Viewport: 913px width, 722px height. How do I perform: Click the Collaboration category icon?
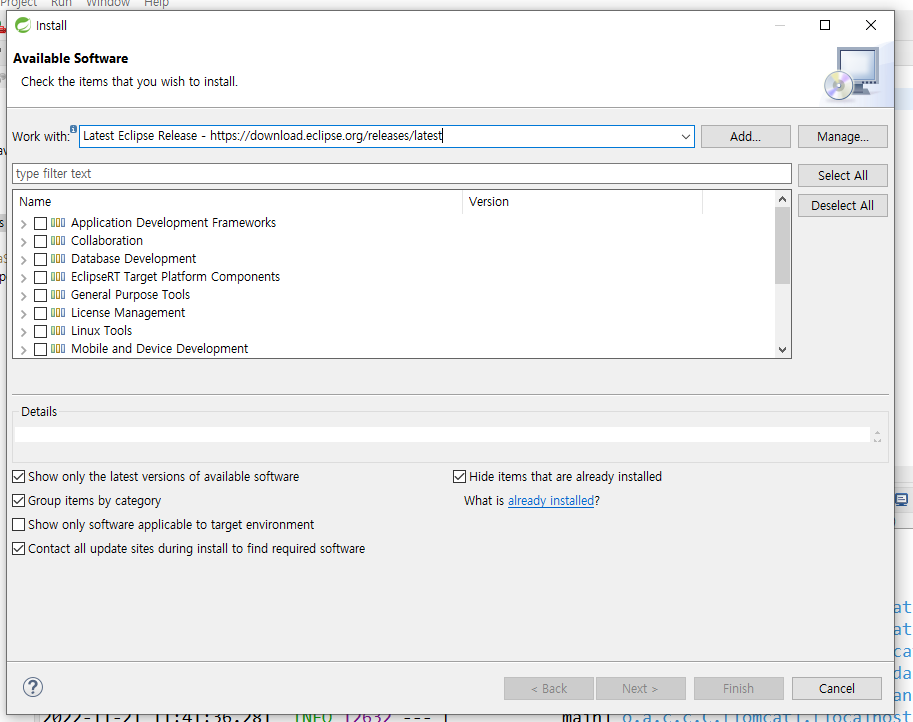coord(58,240)
